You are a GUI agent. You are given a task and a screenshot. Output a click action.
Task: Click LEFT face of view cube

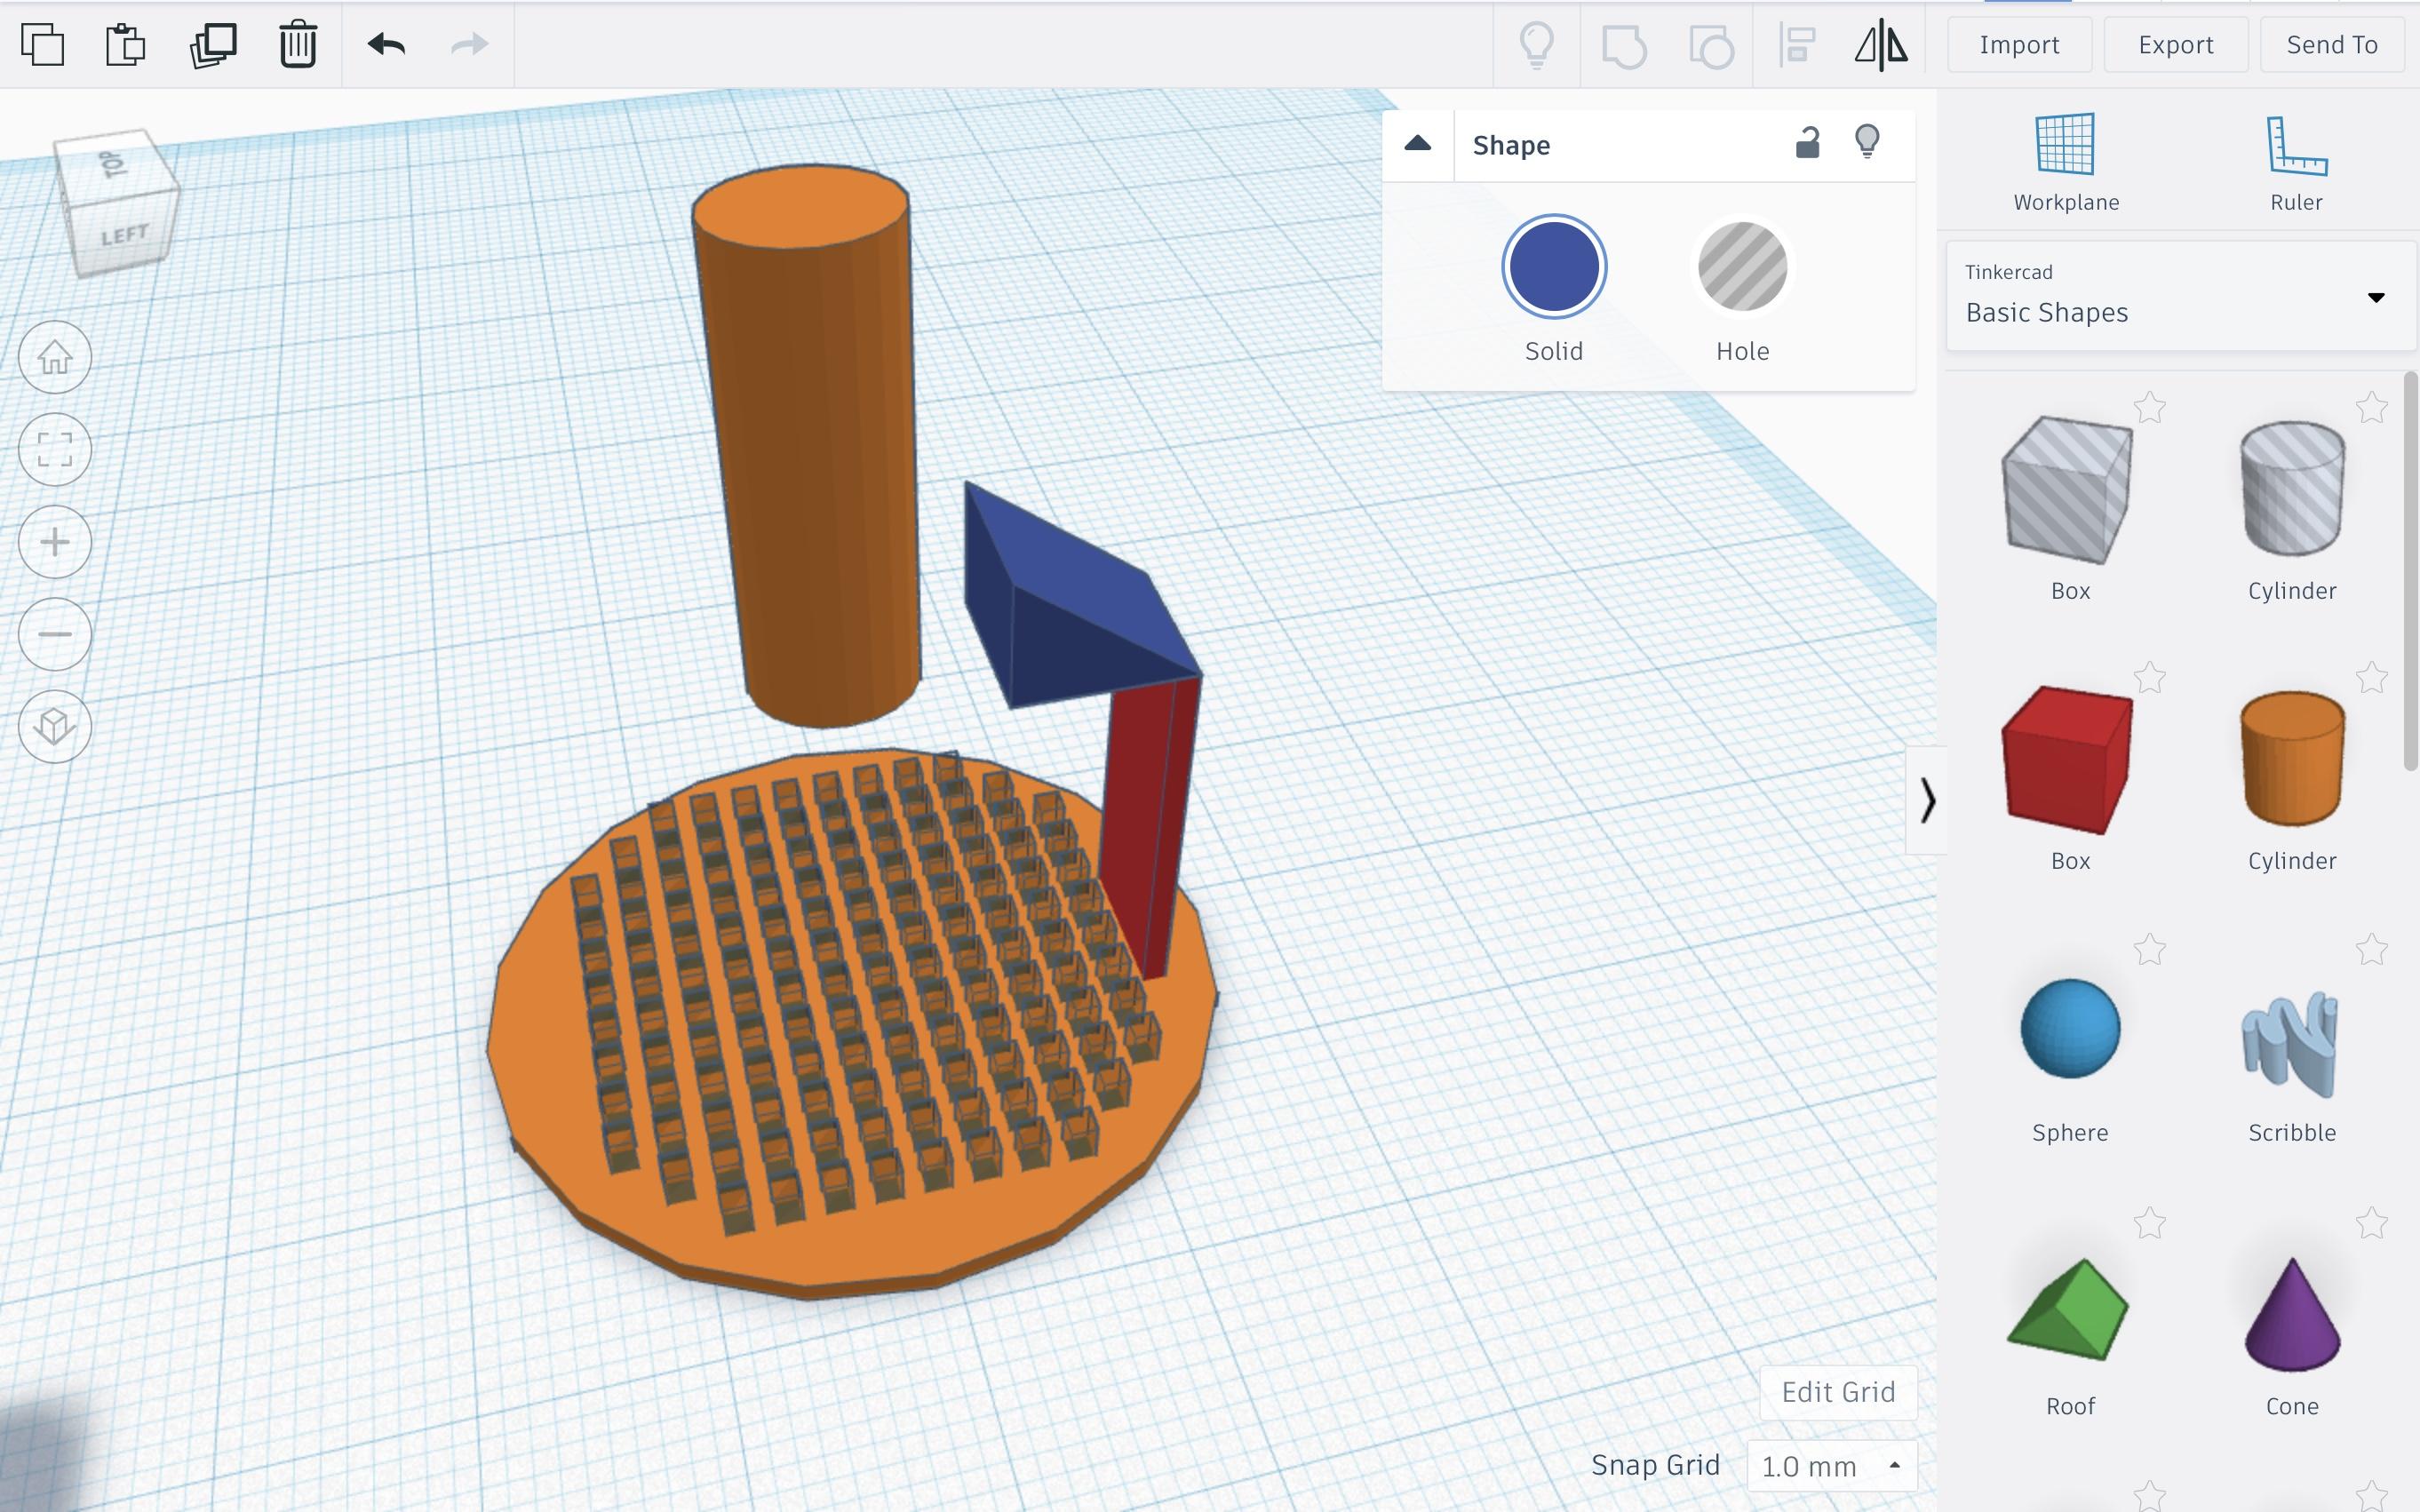click(124, 234)
